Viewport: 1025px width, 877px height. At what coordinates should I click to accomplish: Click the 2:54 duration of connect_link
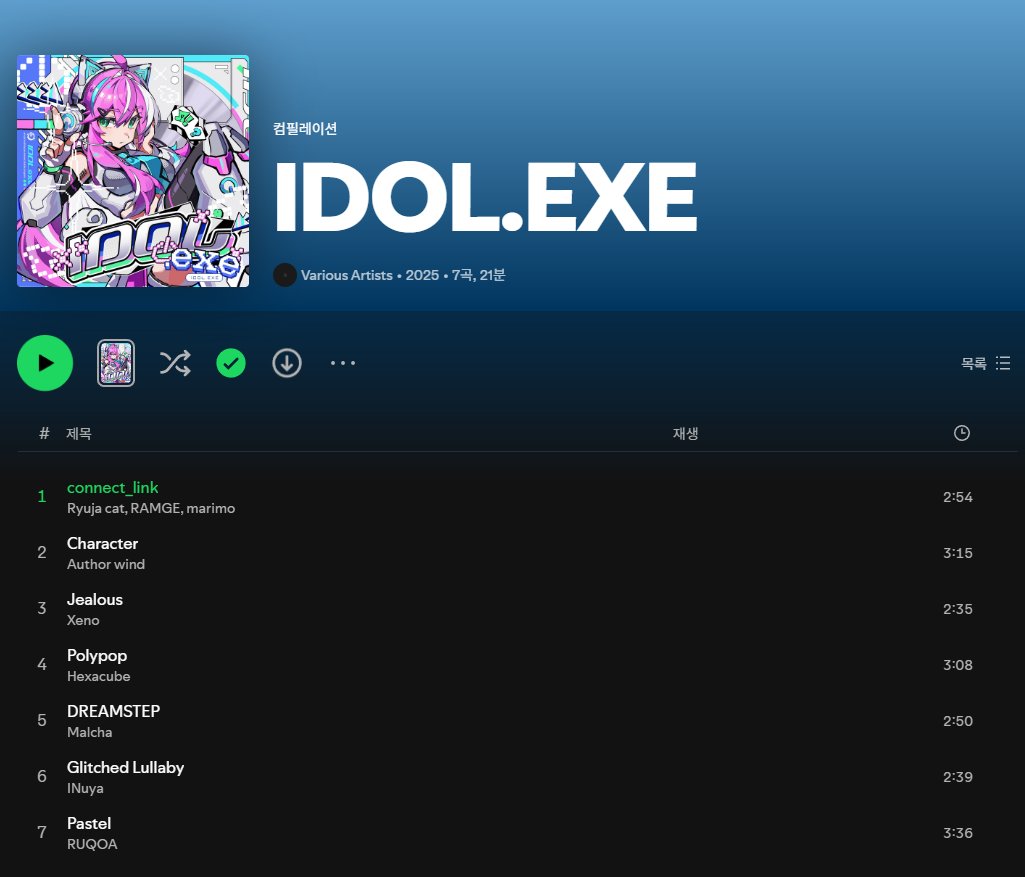click(958, 497)
